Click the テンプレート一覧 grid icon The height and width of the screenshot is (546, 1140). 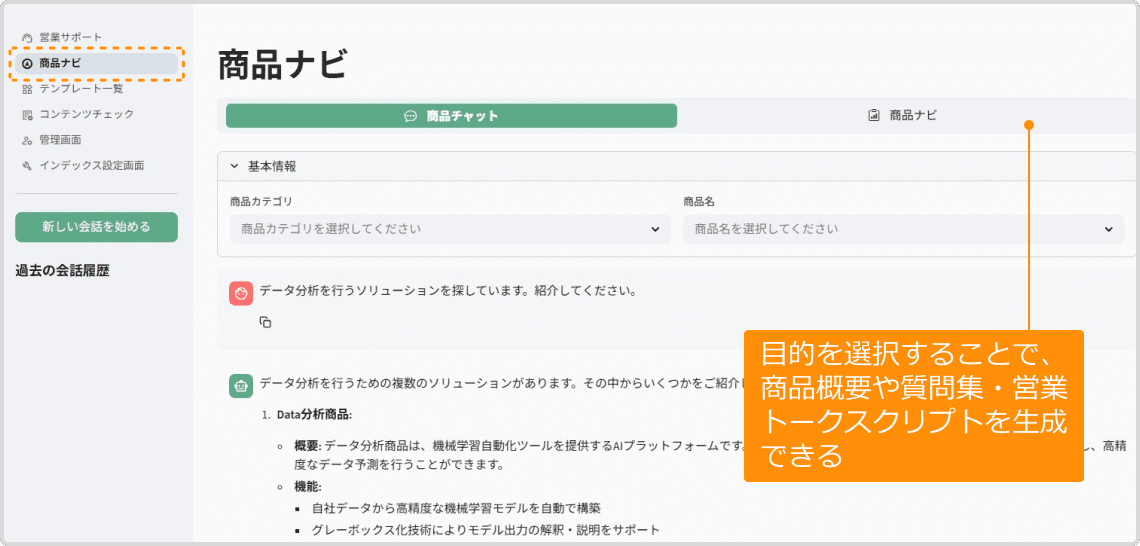[28, 89]
